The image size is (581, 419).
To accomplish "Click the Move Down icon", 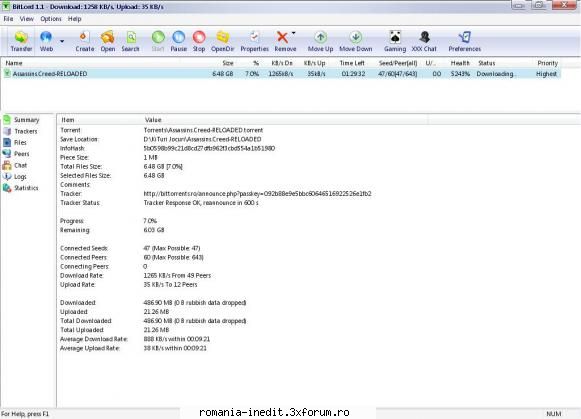I will pos(356,41).
